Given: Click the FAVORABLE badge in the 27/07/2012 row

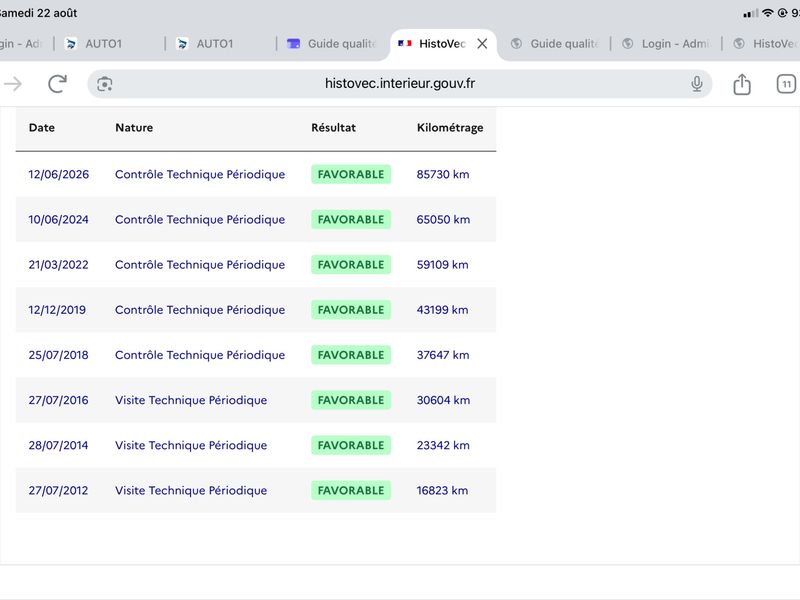Looking at the screenshot, I should [351, 490].
